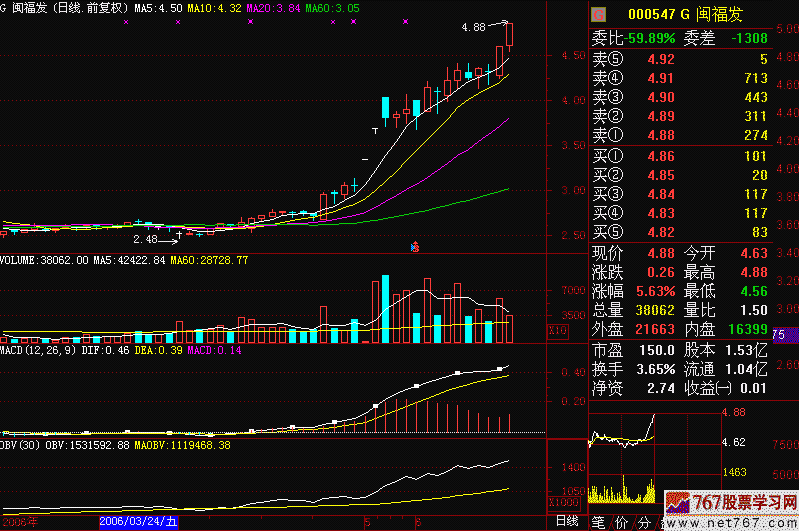799x531 pixels.
Task: Click the red G icon beside stock code
Action: tap(598, 14)
